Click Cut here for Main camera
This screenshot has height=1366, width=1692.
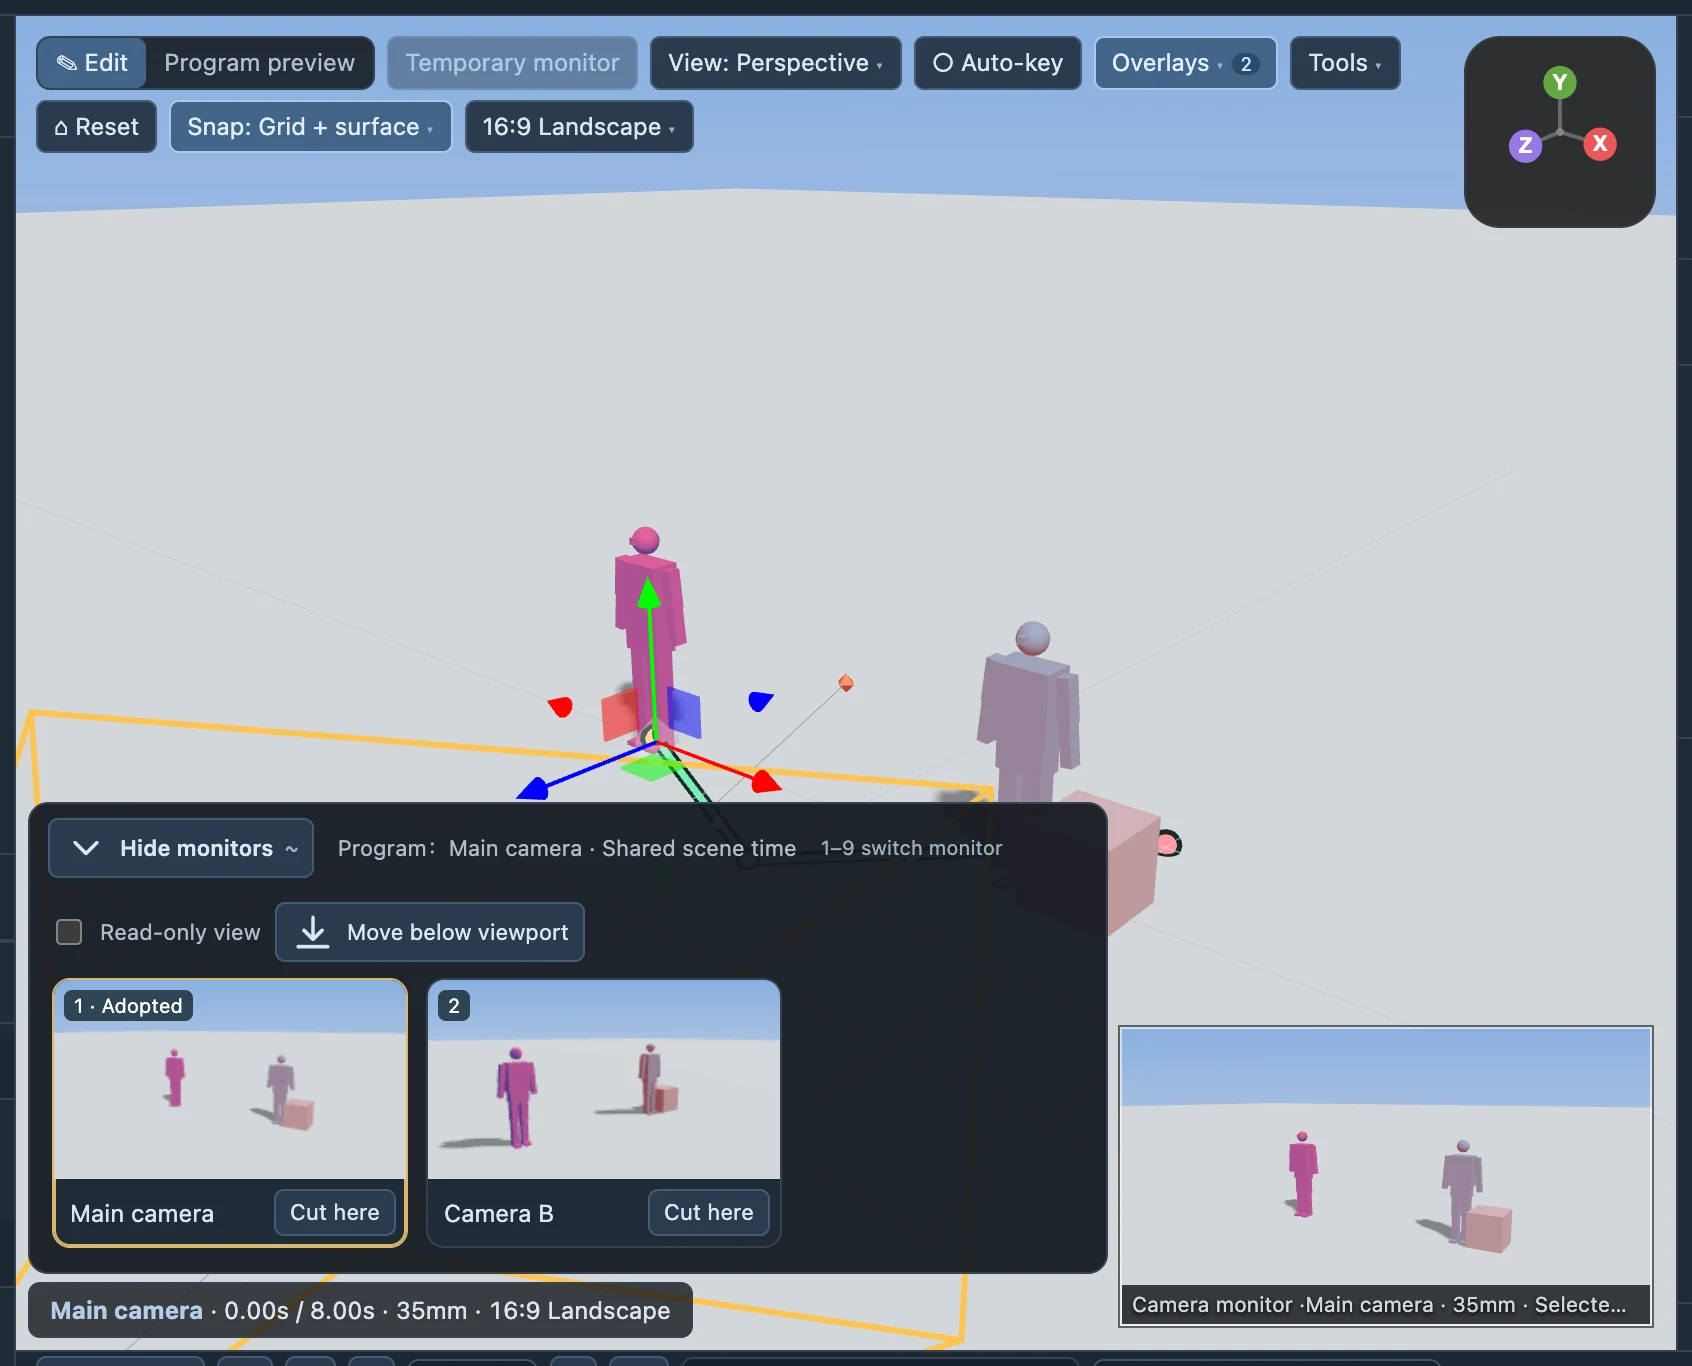335,1212
